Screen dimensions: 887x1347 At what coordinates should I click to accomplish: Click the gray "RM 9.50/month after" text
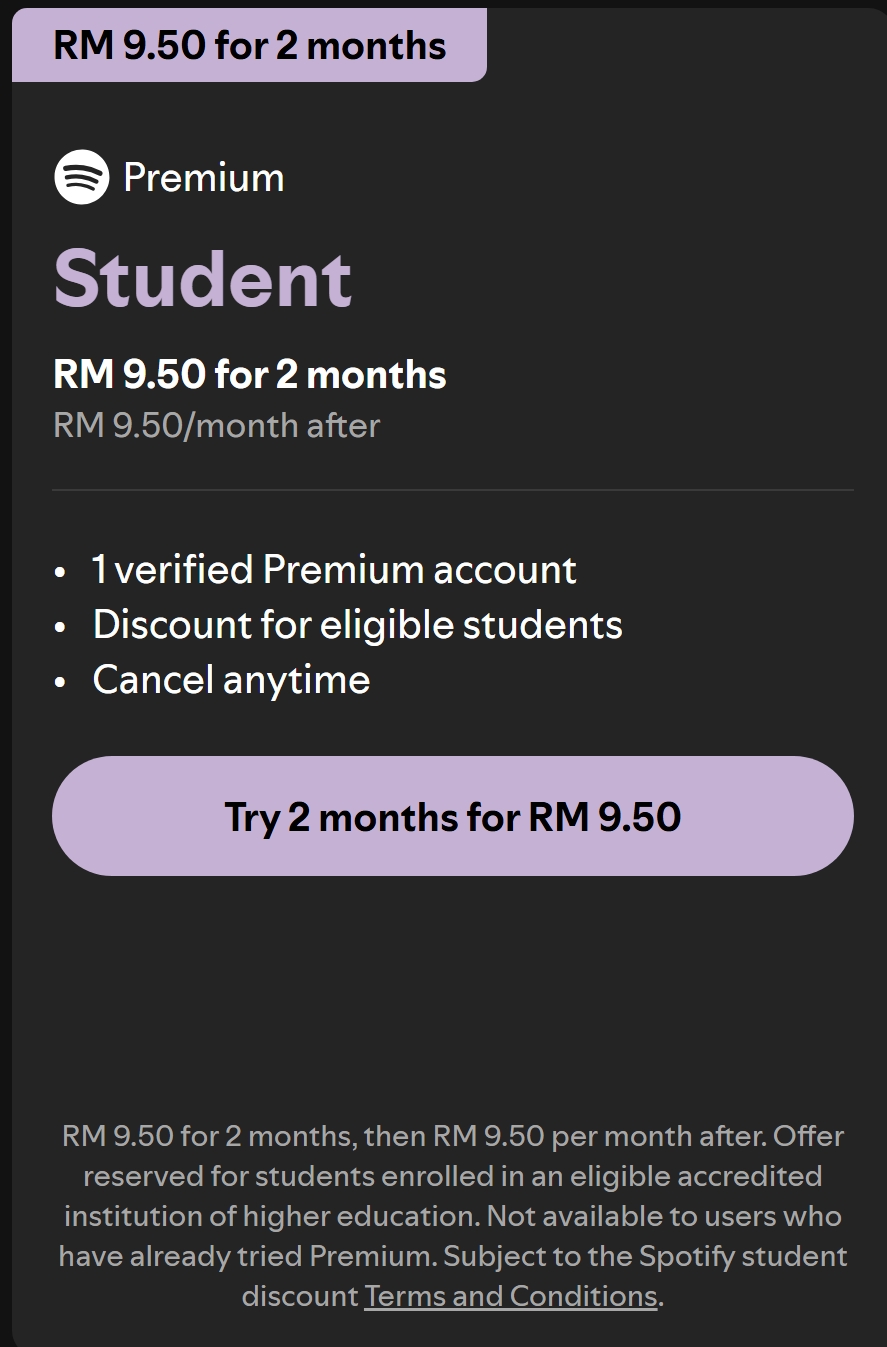pyautogui.click(x=216, y=426)
